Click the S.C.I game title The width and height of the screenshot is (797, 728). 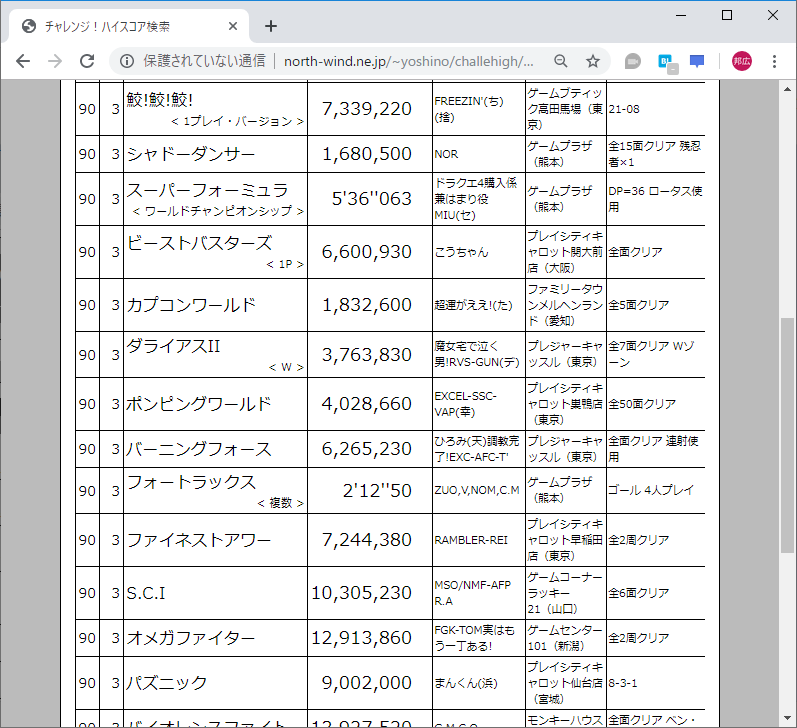(x=146, y=593)
